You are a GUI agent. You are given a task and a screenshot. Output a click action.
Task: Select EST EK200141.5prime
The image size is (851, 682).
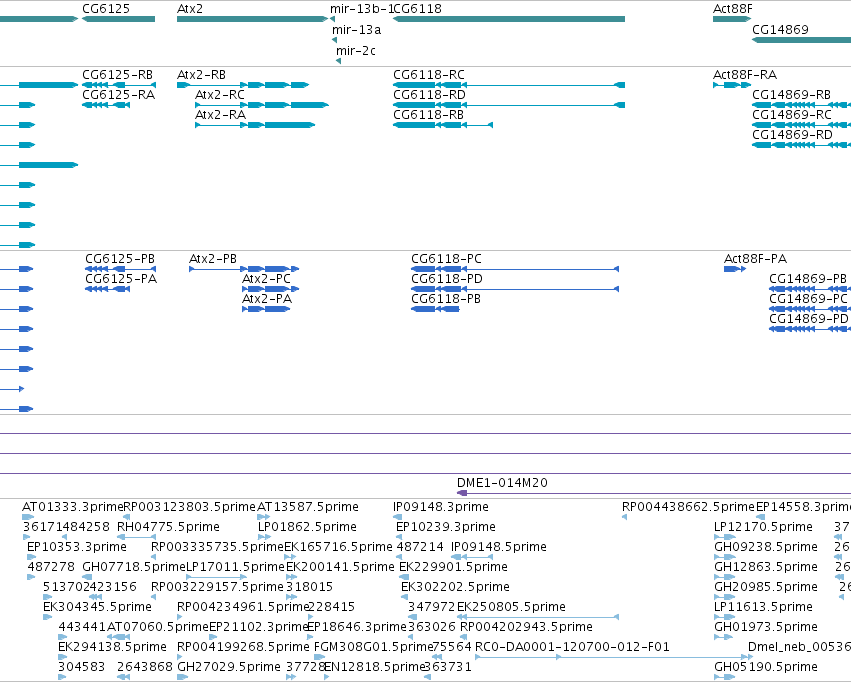tap(340, 566)
